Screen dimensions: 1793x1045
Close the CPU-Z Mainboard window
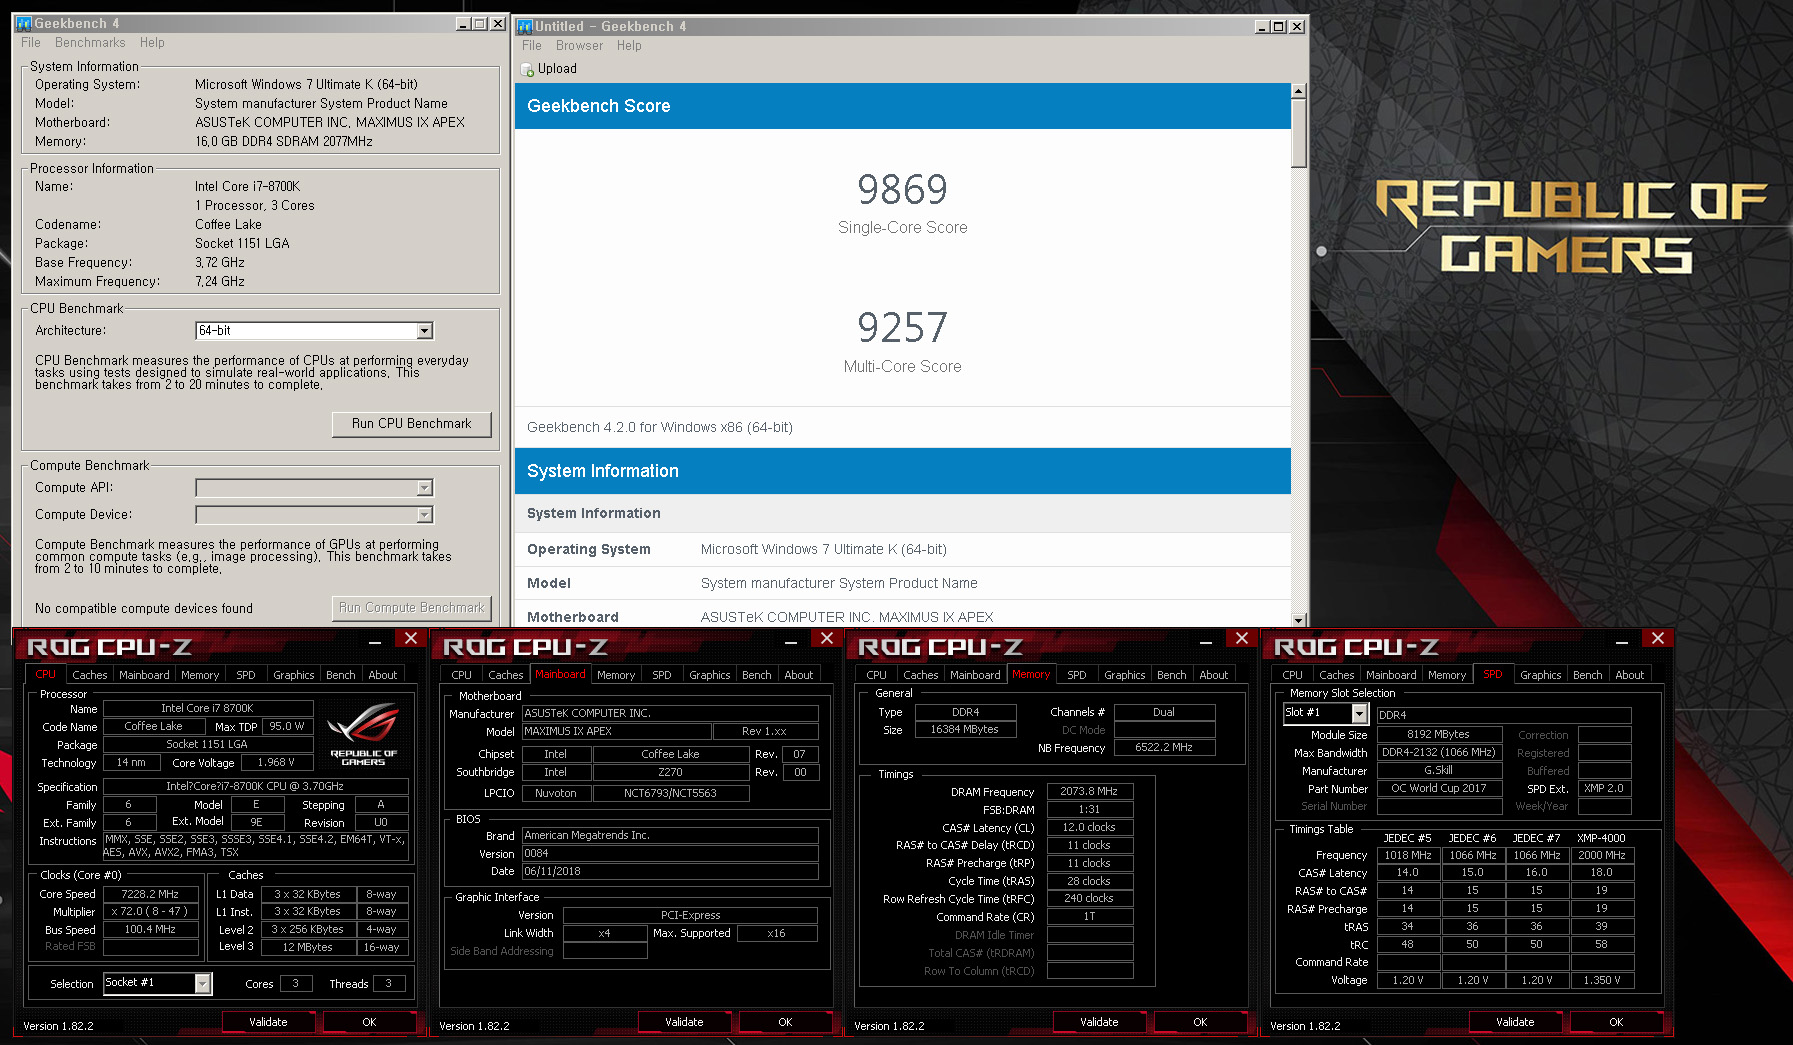click(x=827, y=639)
